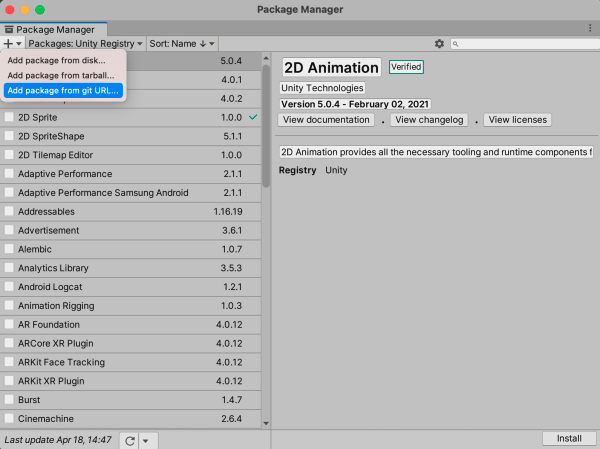The image size is (600, 449).
Task: Toggle the expander box beside AR Foundation
Action: coord(9,324)
